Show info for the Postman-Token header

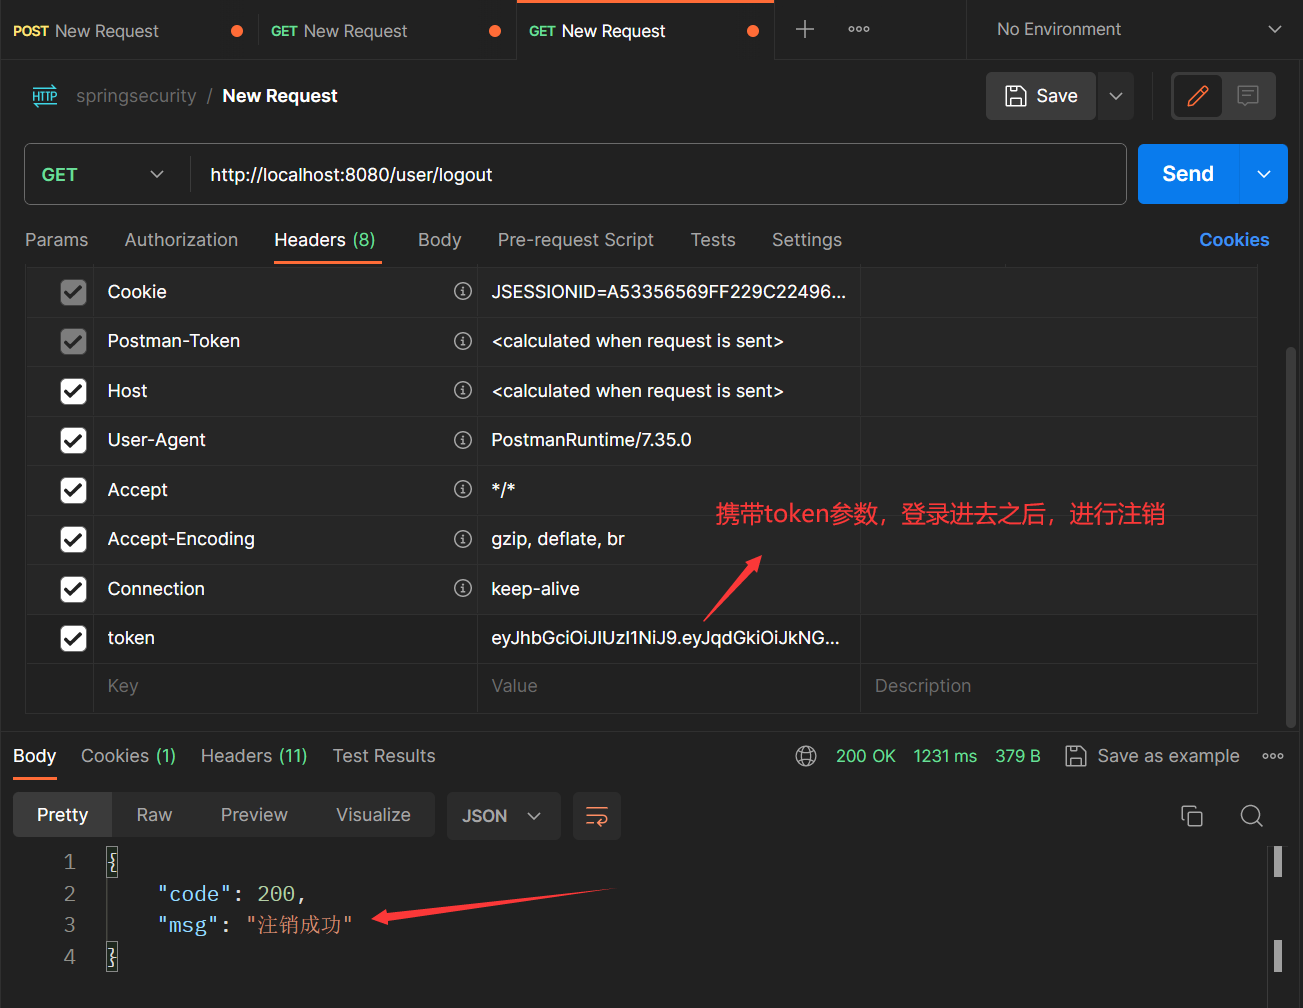point(463,341)
